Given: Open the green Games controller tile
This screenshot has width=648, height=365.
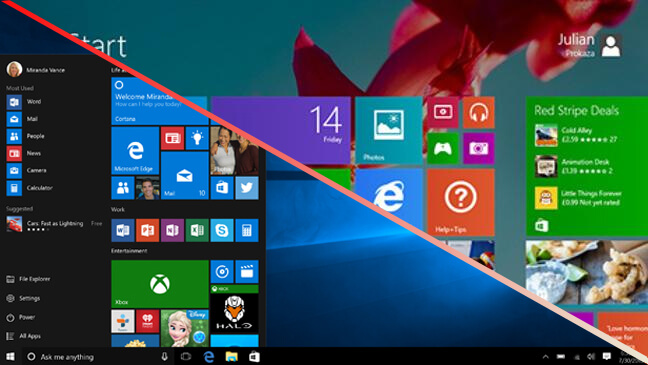Looking at the screenshot, I should 443,148.
